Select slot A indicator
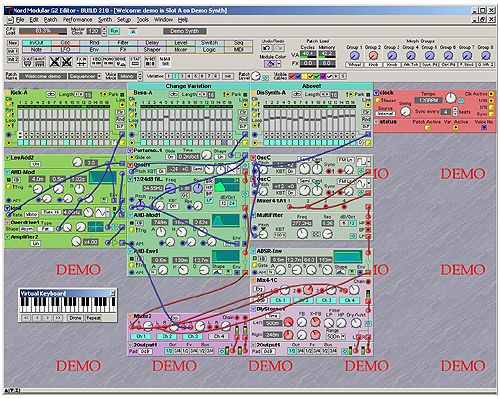The image size is (500, 399). click(133, 31)
